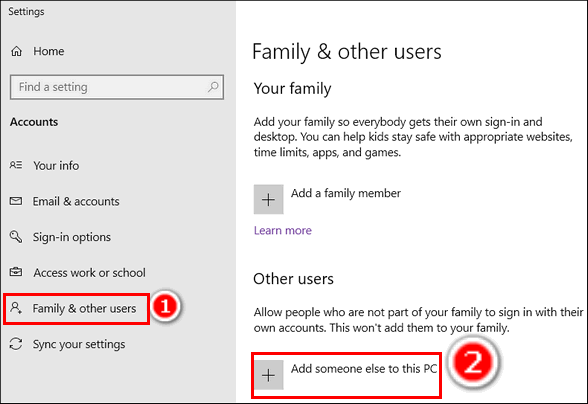Open Sync your settings
The width and height of the screenshot is (588, 404).
79,344
